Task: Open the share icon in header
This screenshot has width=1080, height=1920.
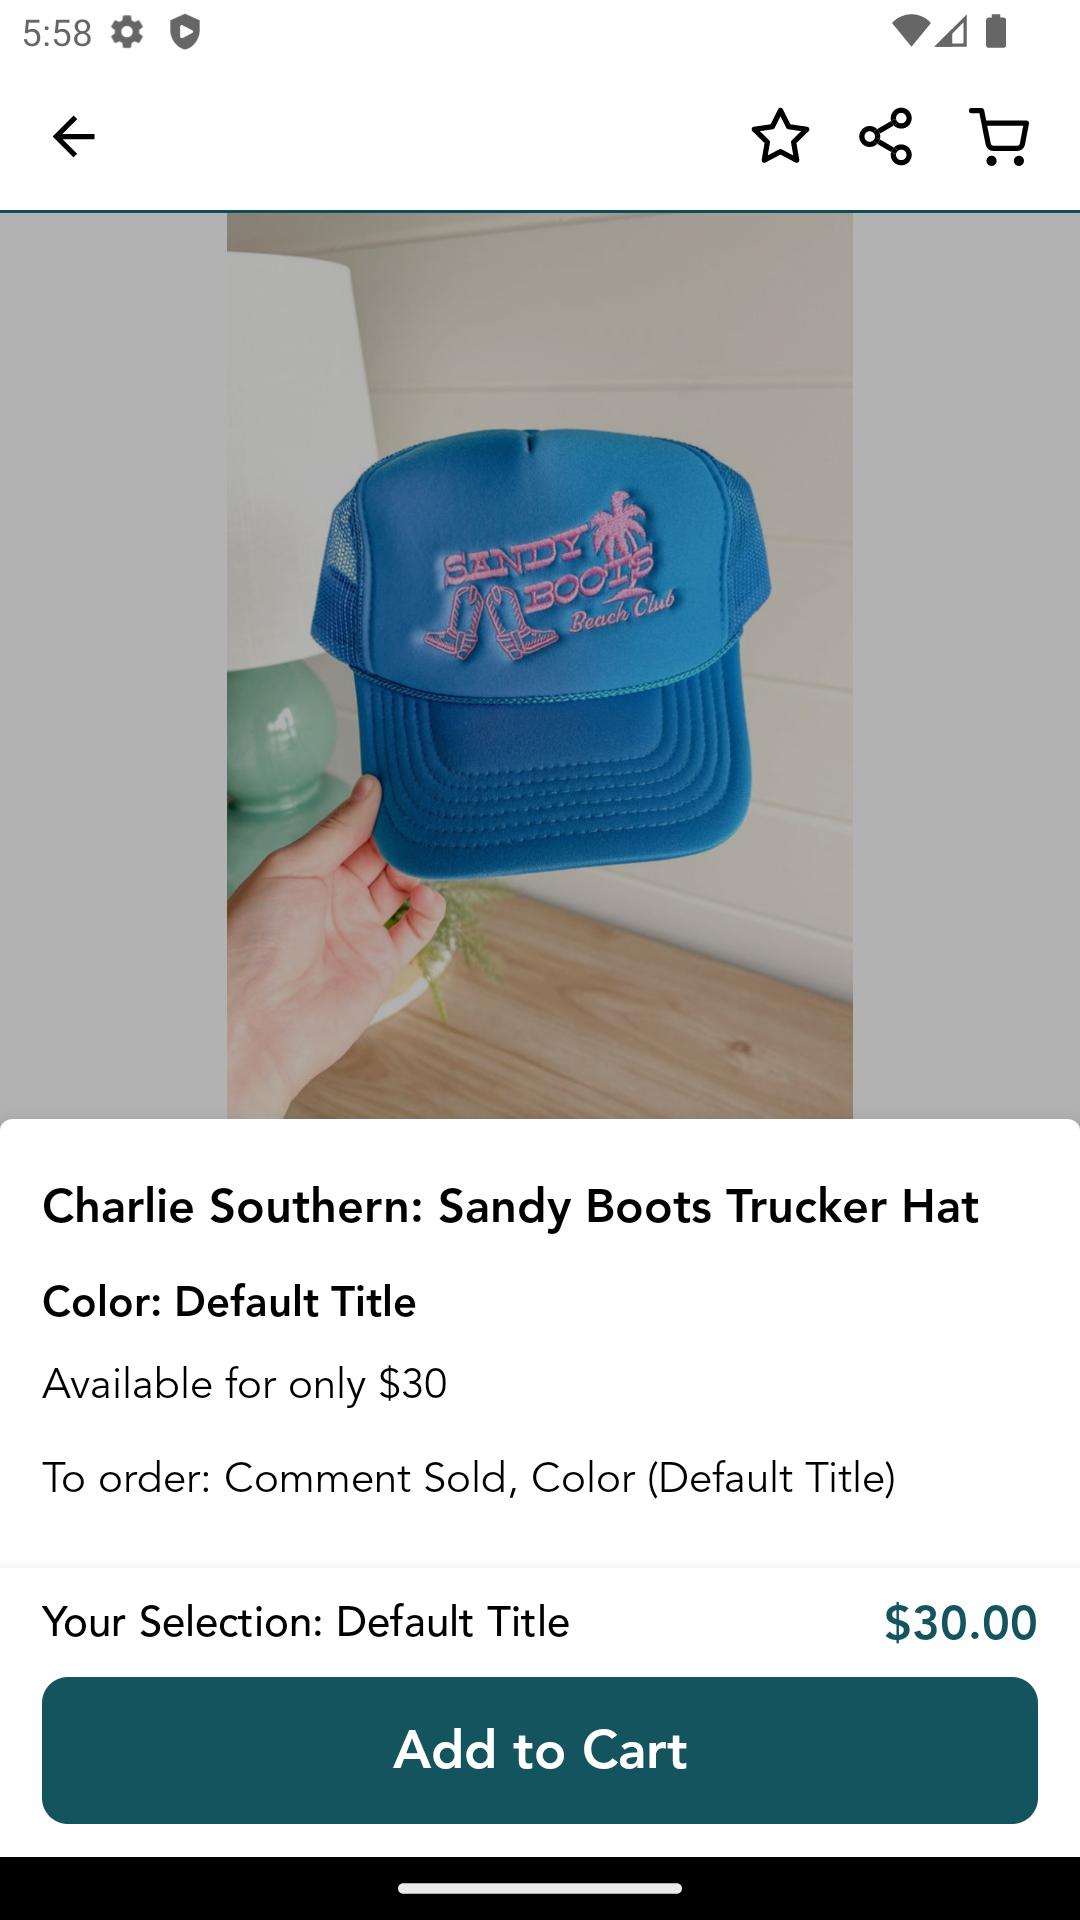Action: 886,136
